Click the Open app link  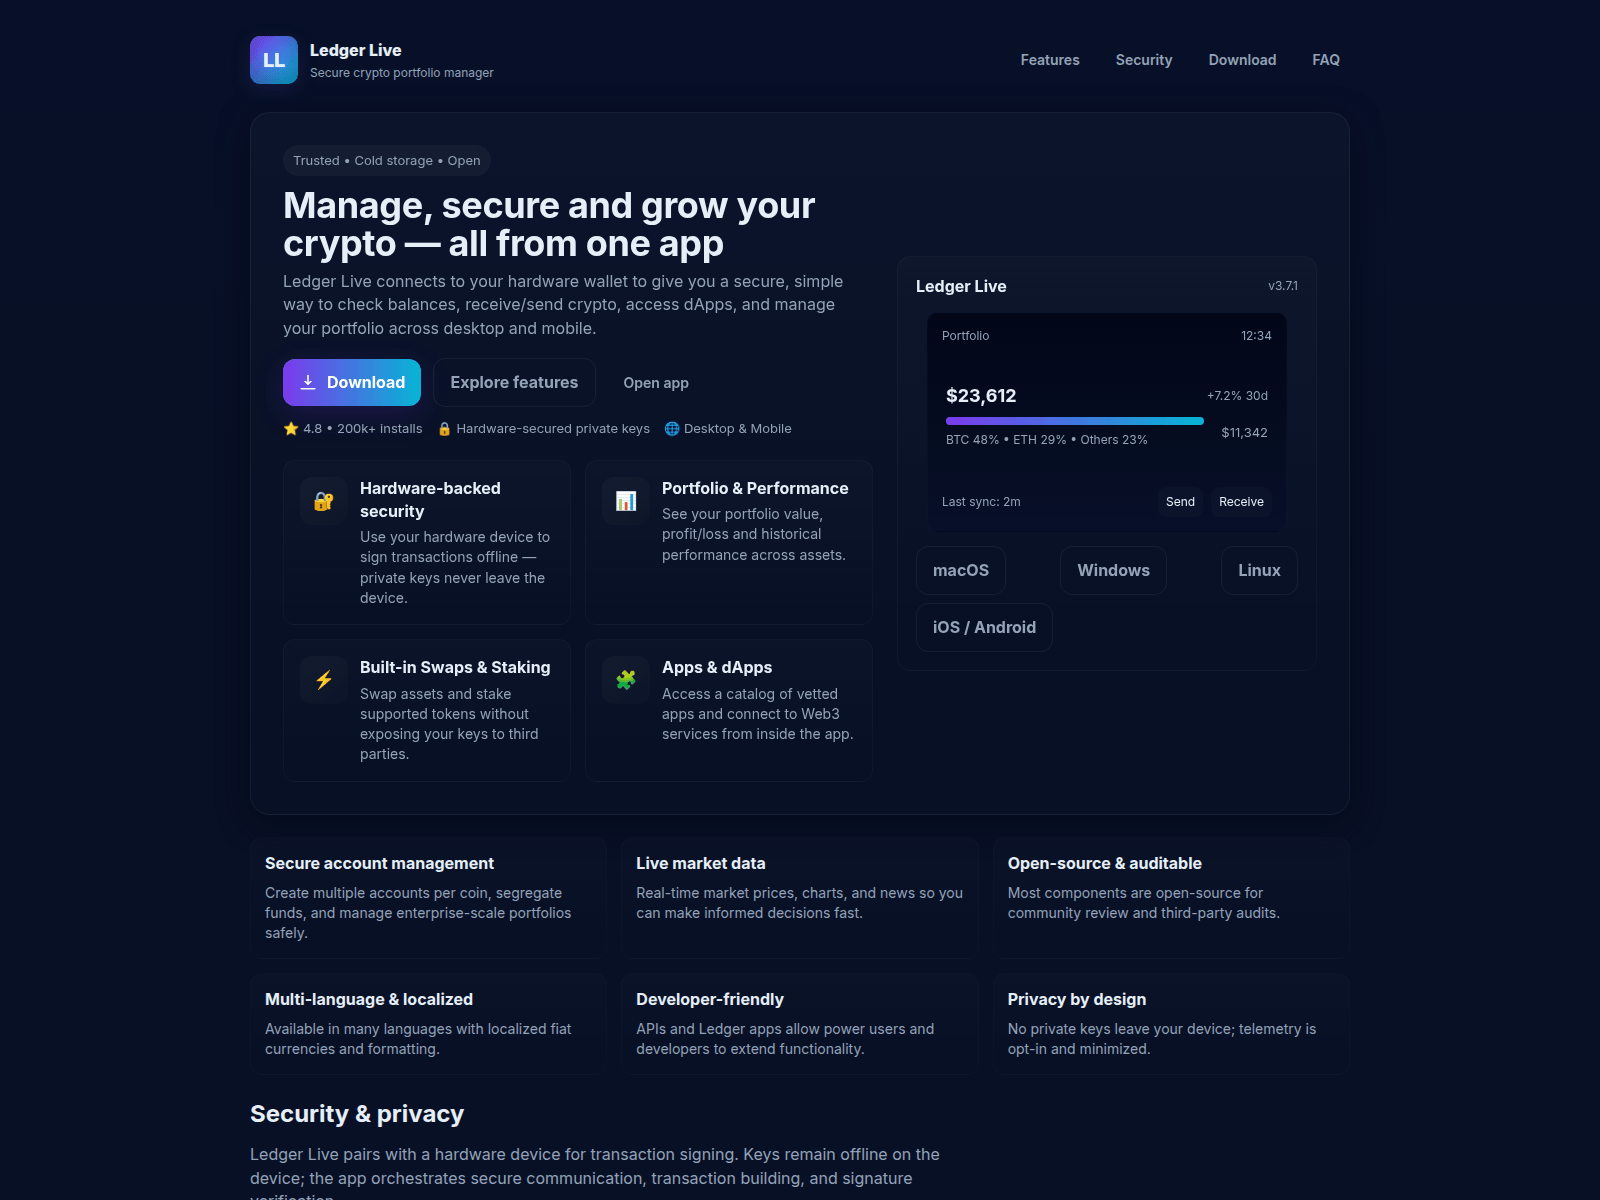click(655, 382)
